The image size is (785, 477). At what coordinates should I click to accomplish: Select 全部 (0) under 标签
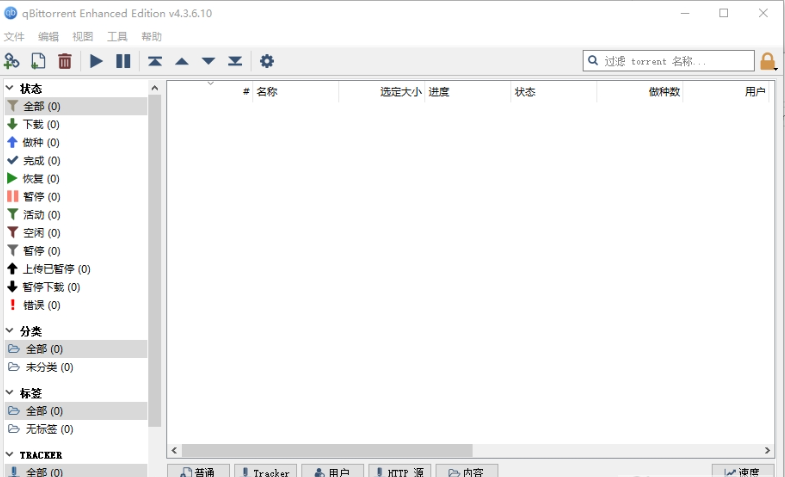76,411
